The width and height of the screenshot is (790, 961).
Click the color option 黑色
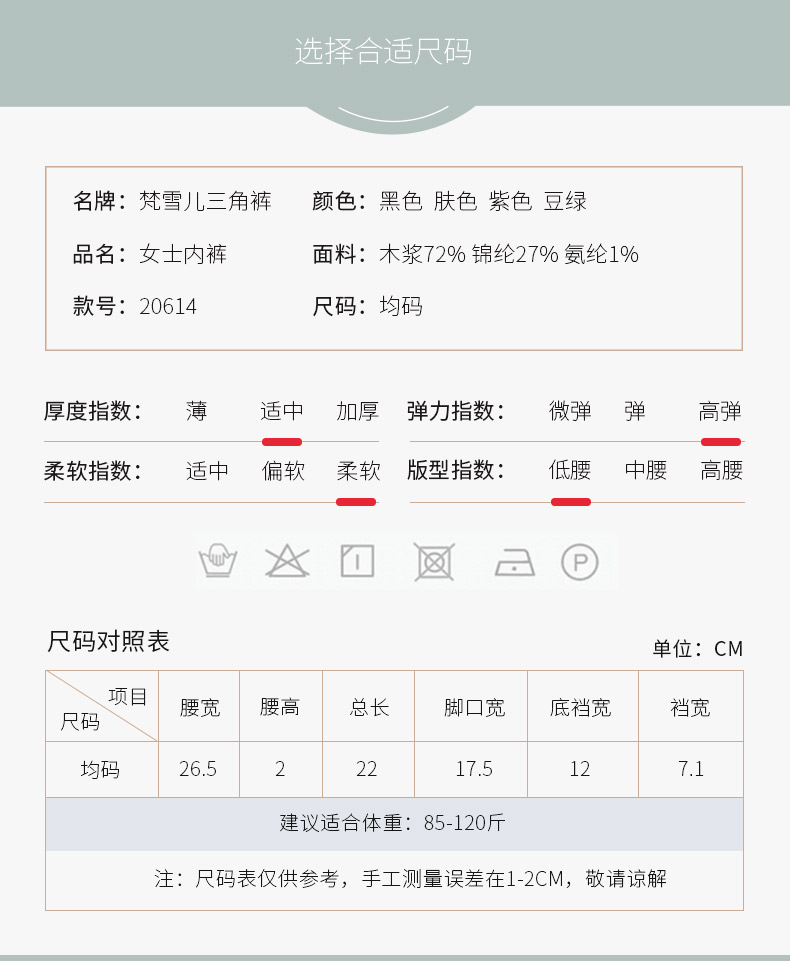401,202
